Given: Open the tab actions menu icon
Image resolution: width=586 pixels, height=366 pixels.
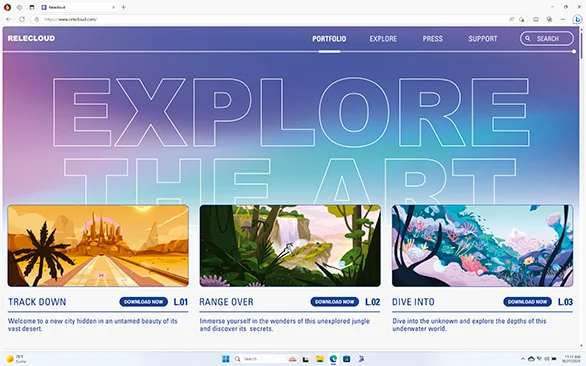Looking at the screenshot, I should point(32,7).
